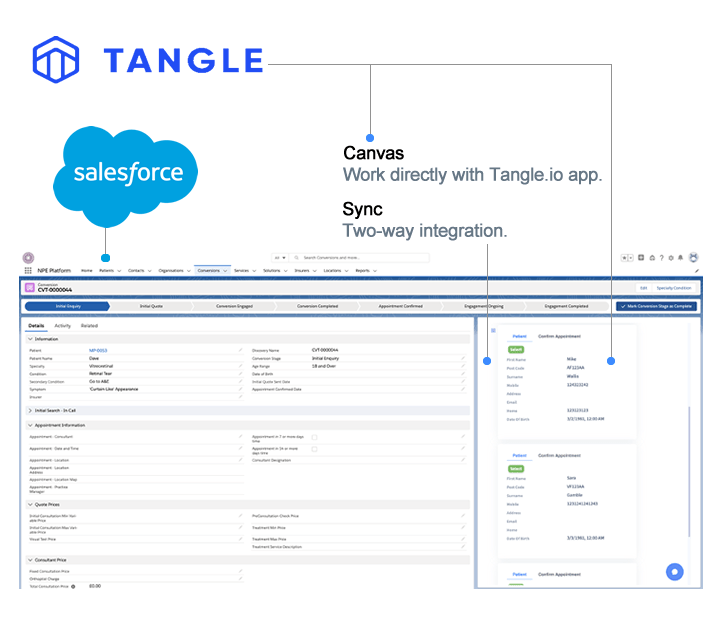Click the Tangle panel vertical scrollbar

point(689,471)
